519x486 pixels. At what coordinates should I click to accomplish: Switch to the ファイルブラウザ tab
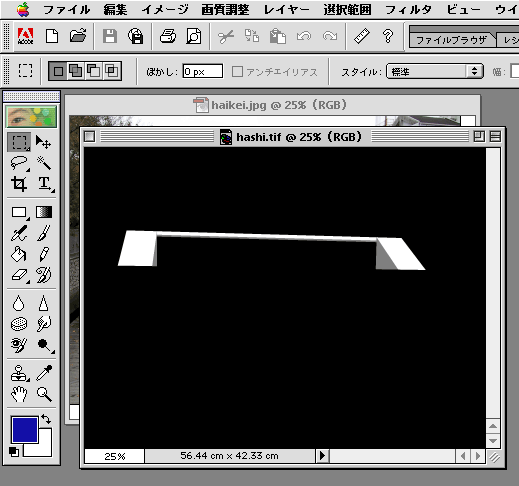451,40
